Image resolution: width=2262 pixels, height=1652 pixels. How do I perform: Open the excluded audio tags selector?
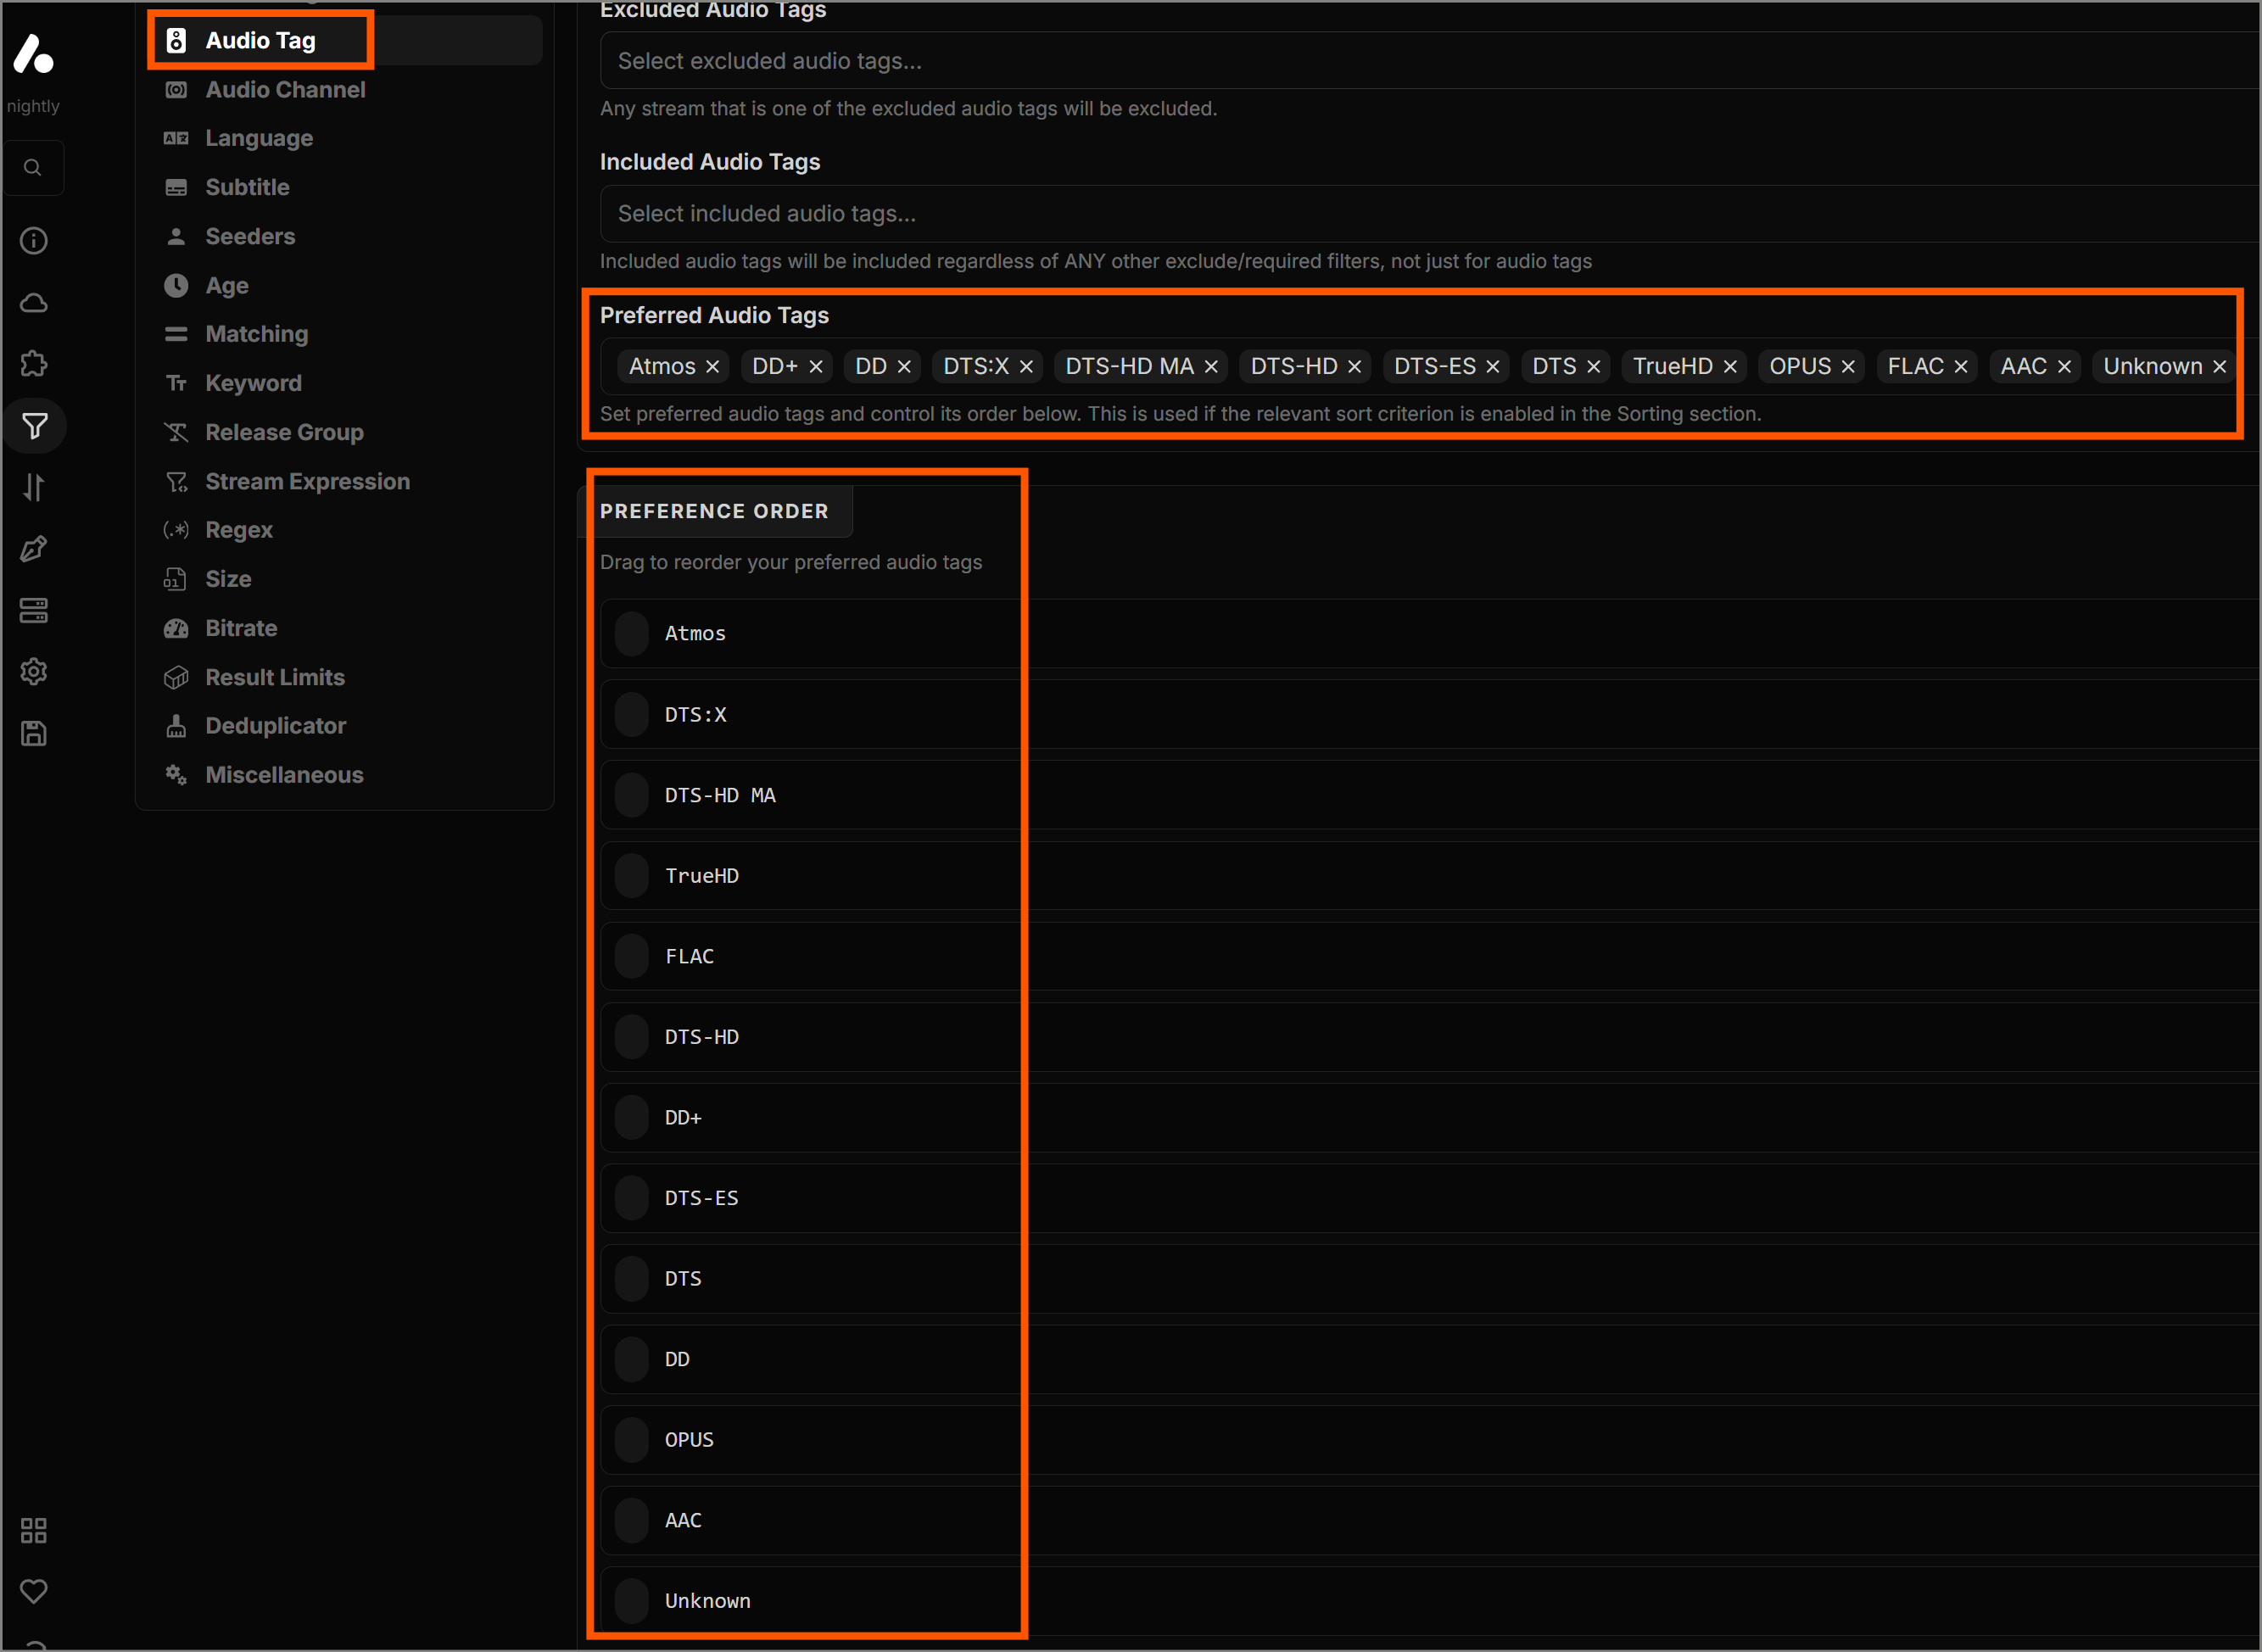[1430, 61]
